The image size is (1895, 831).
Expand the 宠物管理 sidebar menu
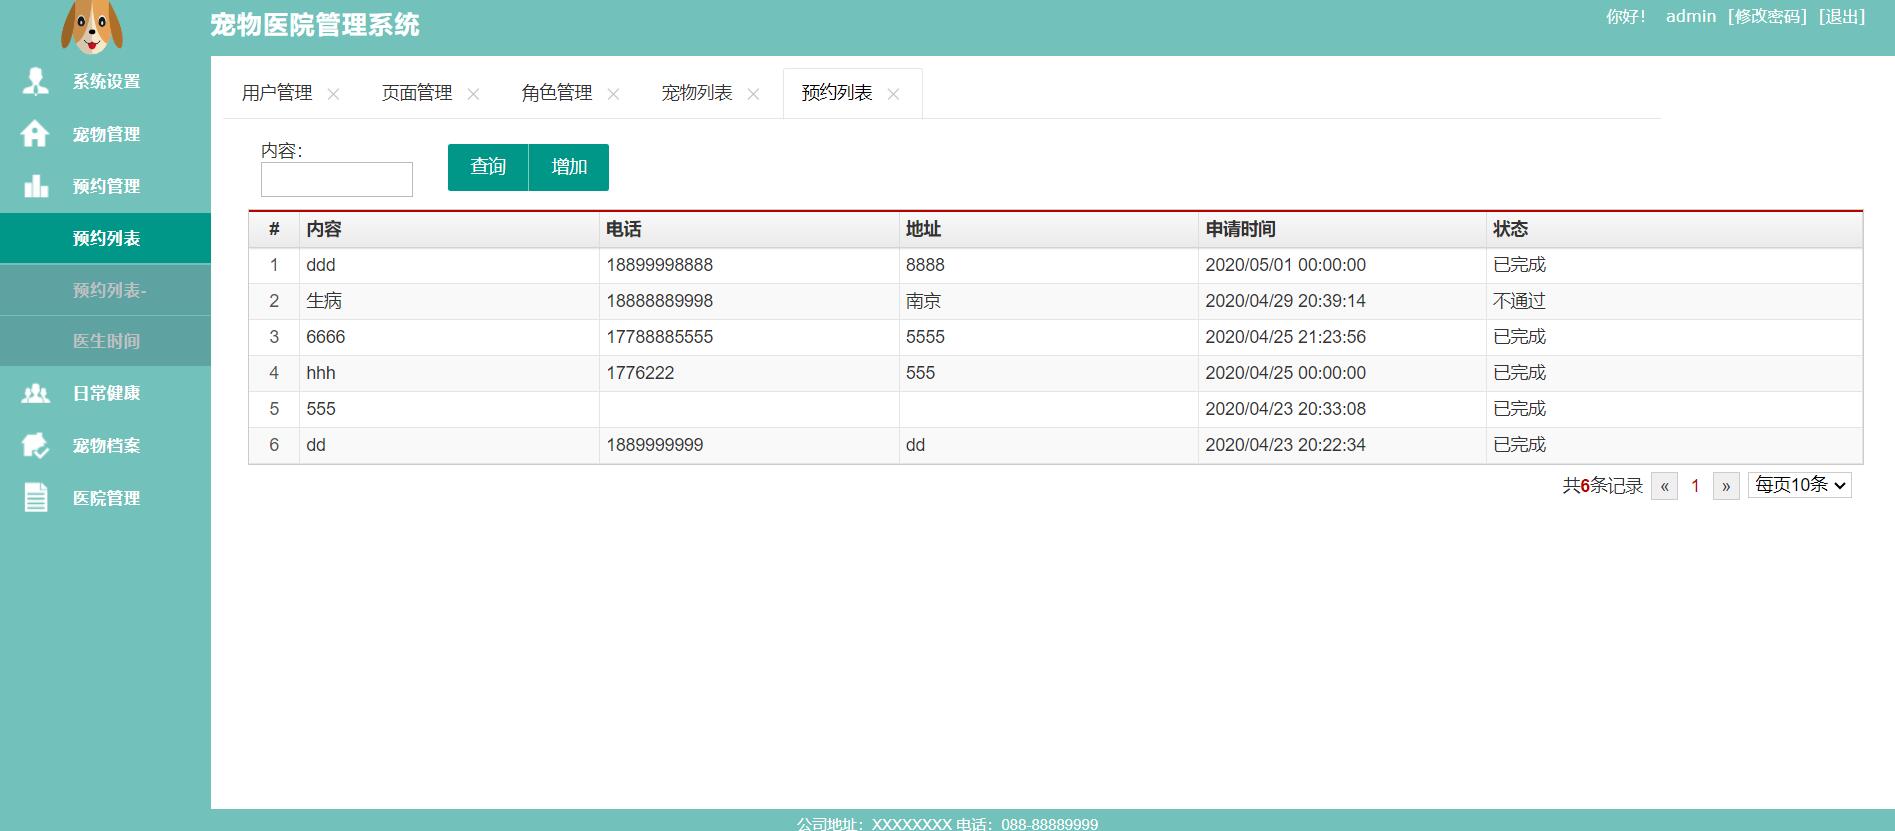point(105,134)
